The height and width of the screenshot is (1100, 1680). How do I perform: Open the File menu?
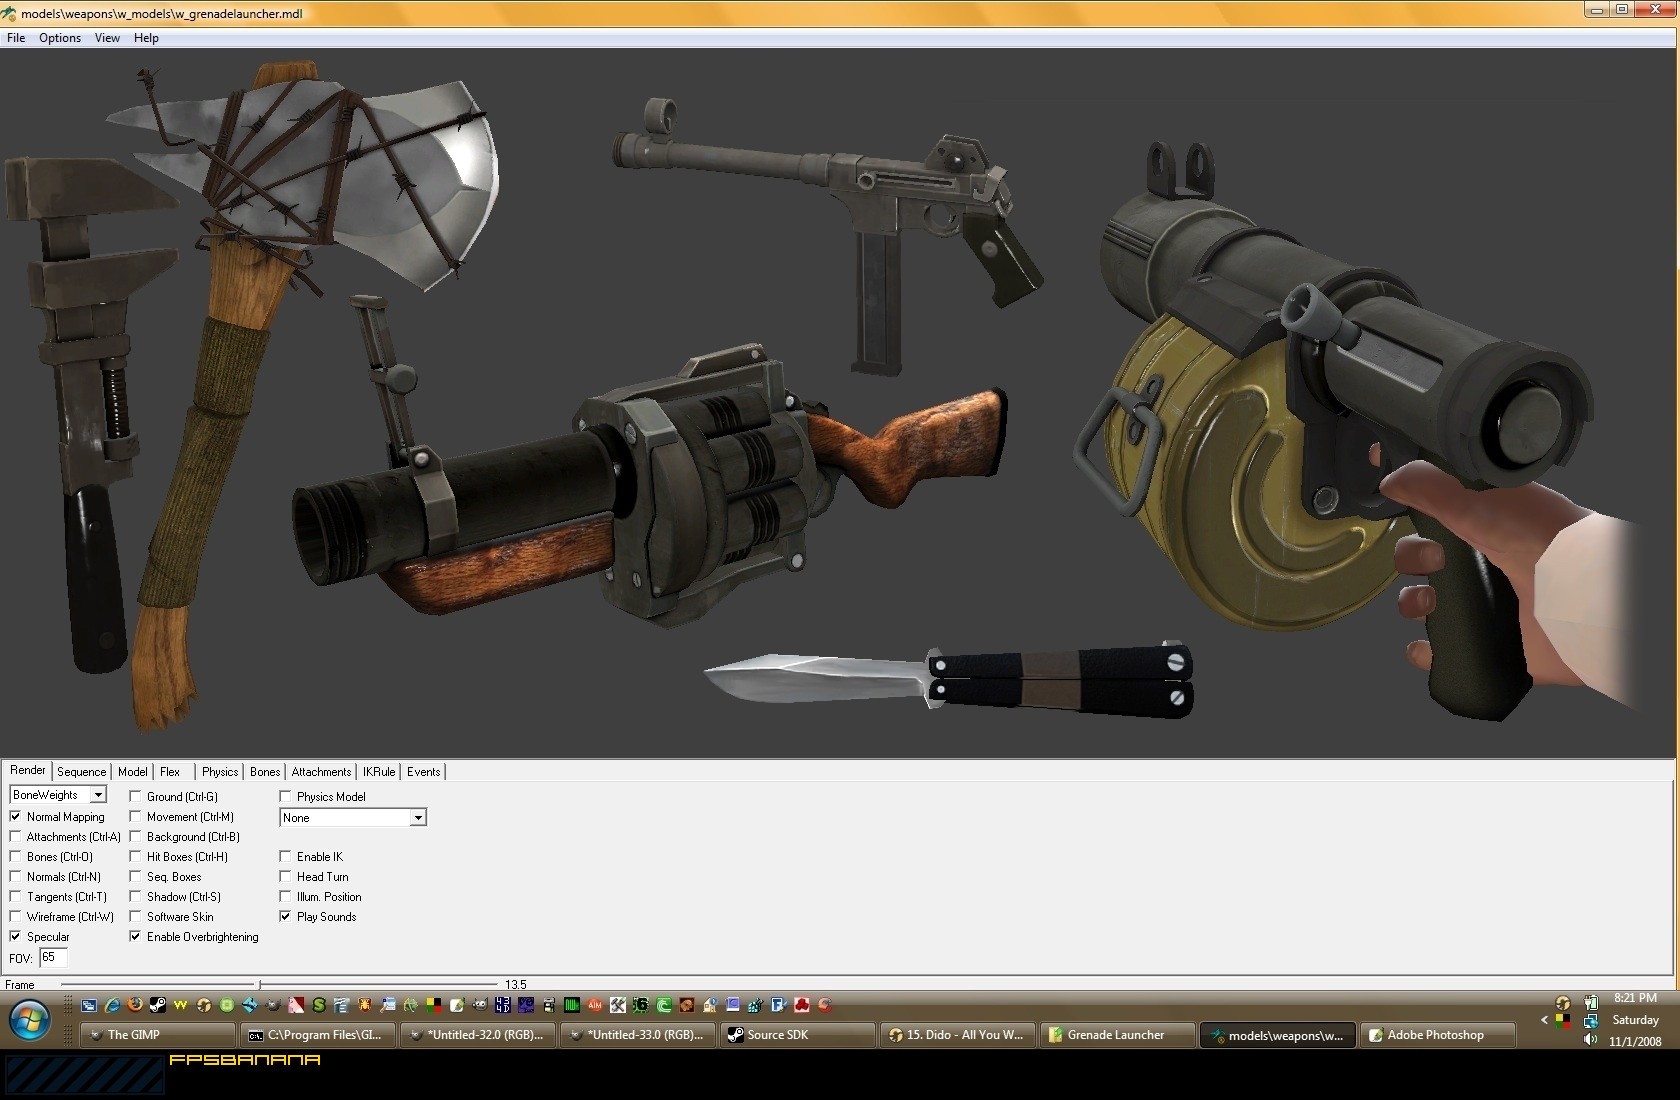[16, 38]
